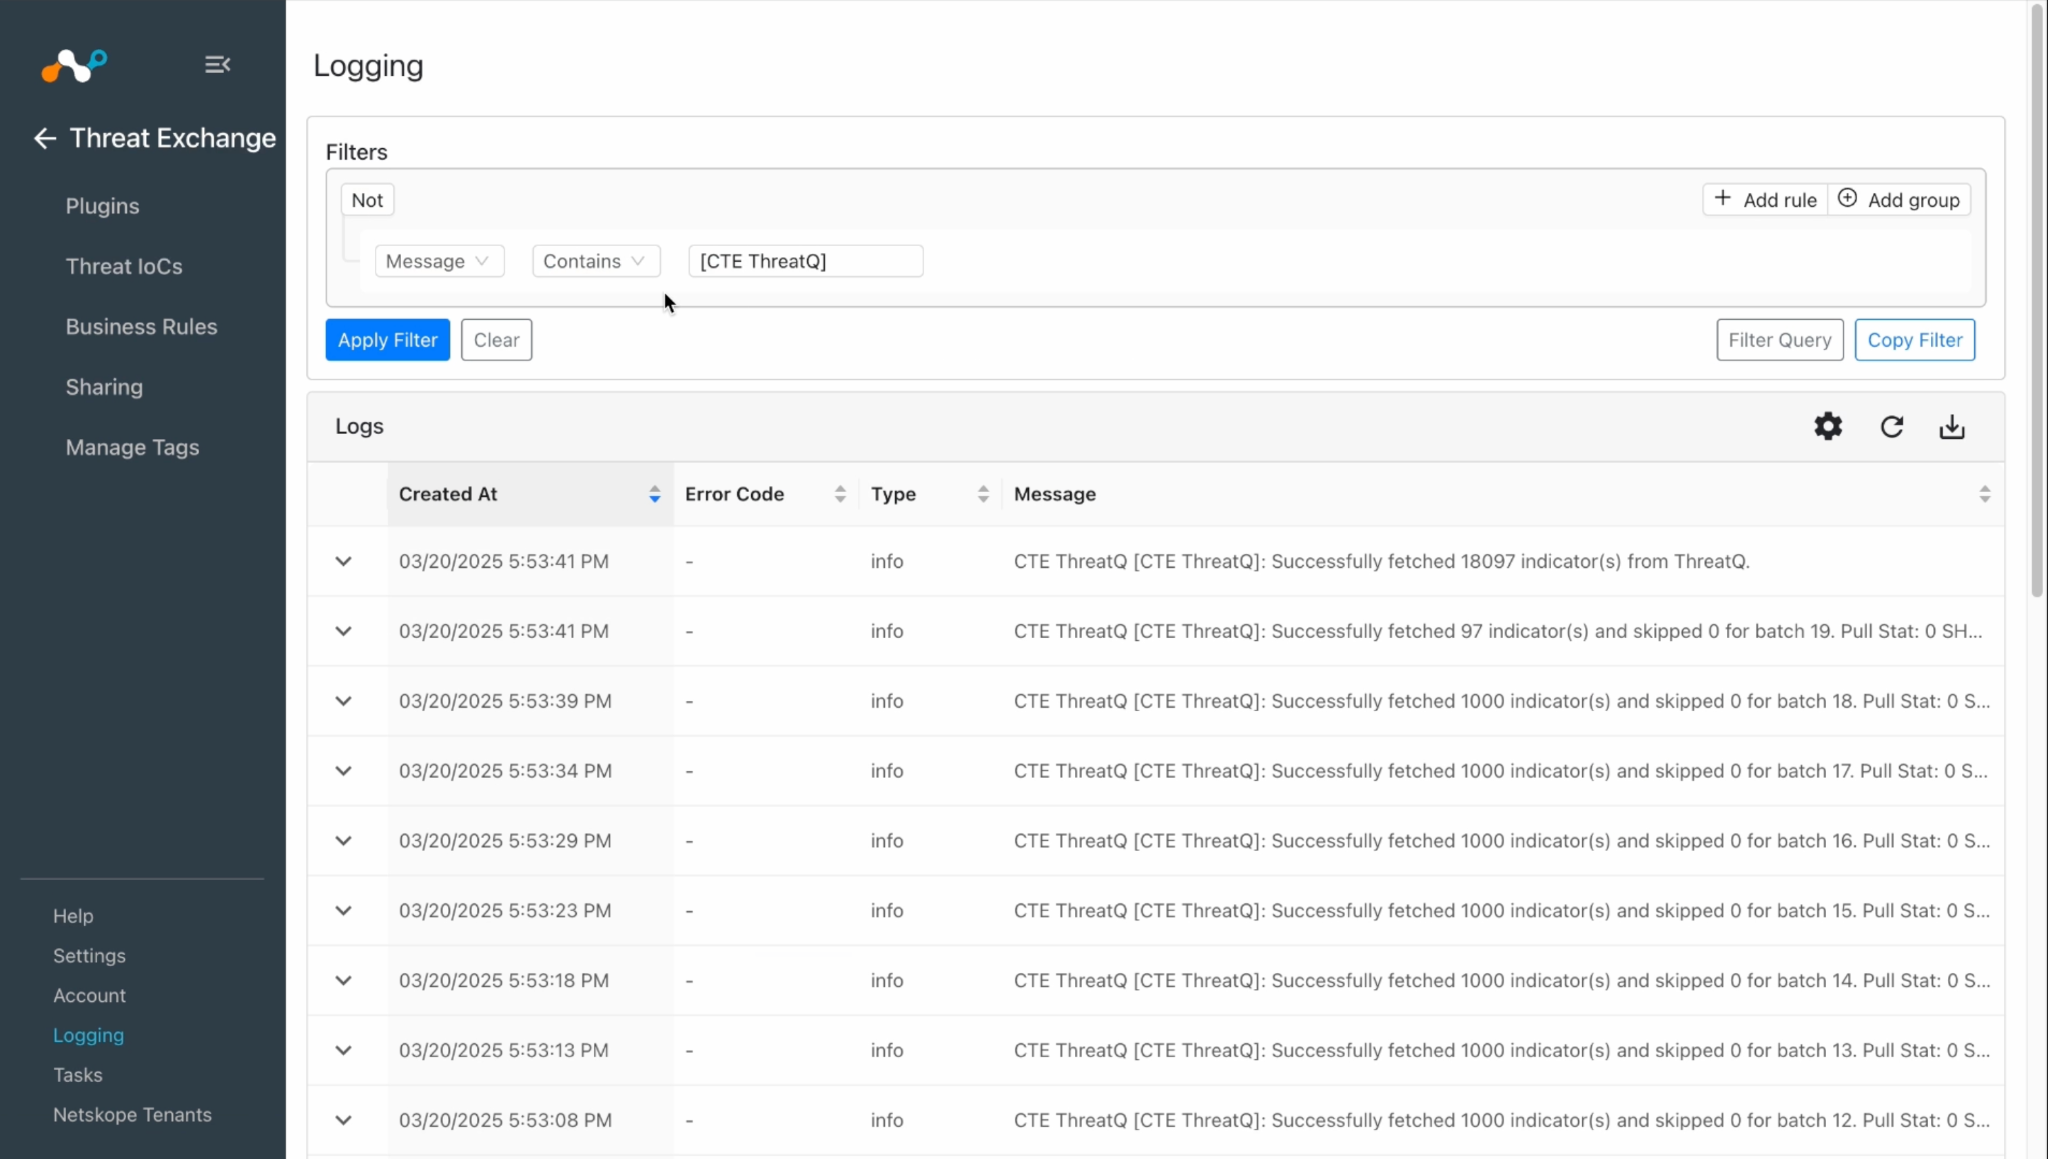Open the Account page
2048x1159 pixels.
tap(89, 996)
